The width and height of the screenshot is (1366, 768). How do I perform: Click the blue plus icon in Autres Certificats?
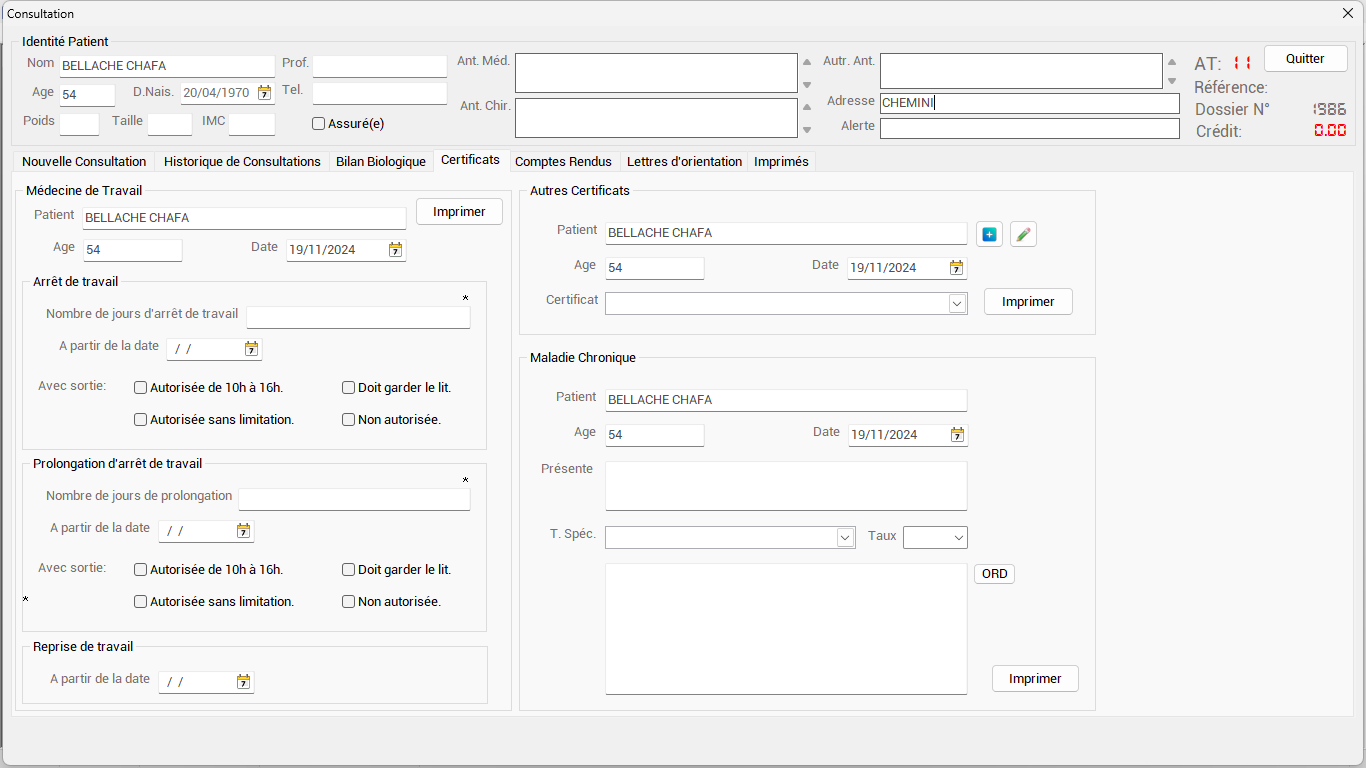[989, 234]
